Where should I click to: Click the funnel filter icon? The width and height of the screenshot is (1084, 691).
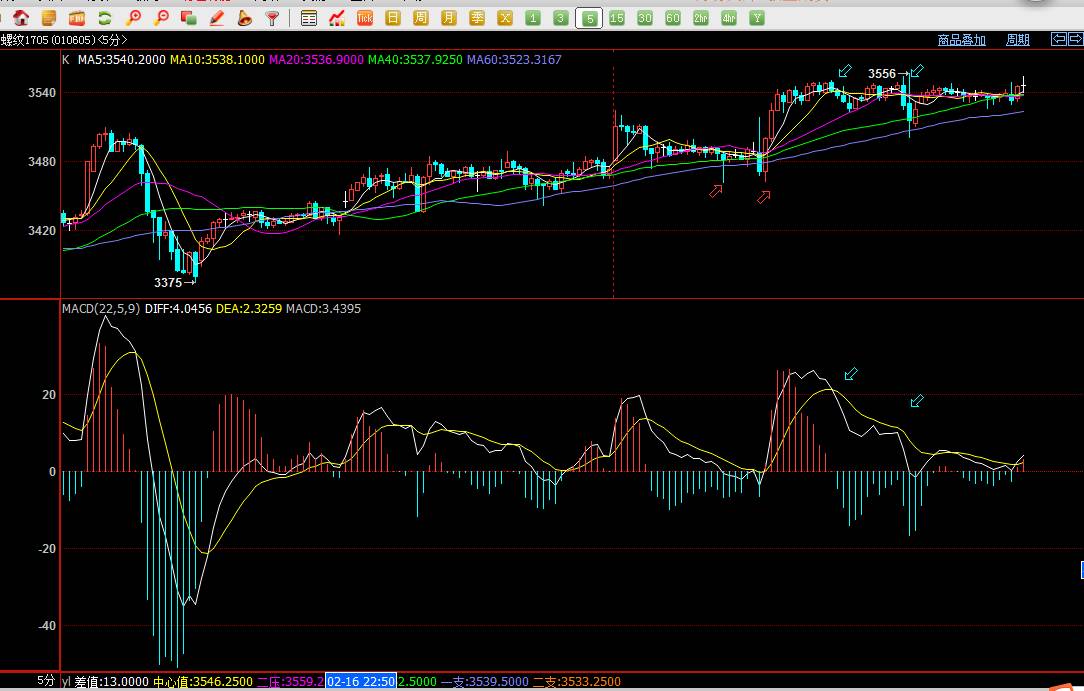pyautogui.click(x=272, y=18)
